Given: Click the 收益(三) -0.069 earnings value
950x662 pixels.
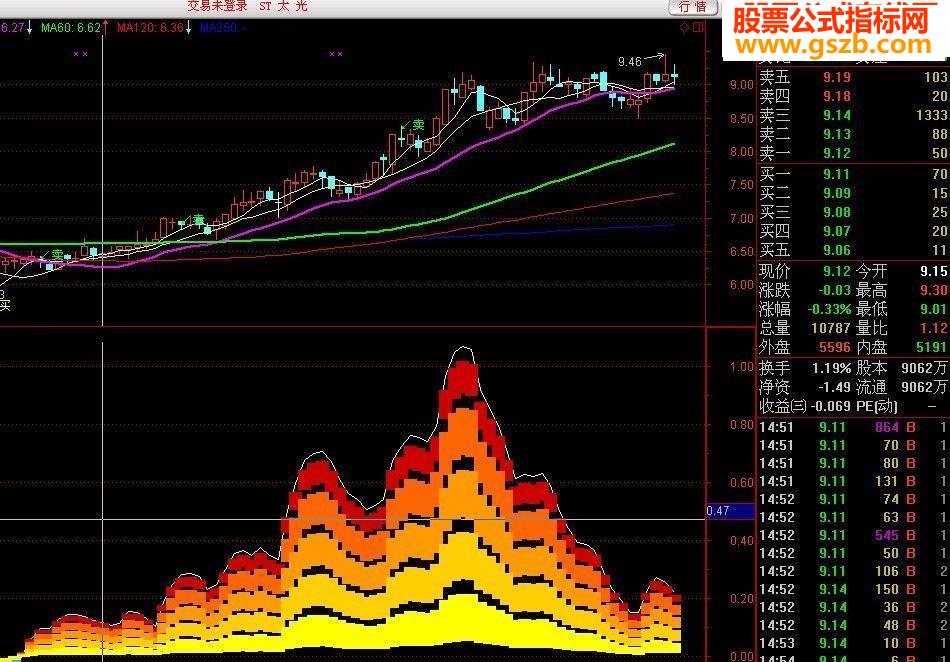Looking at the screenshot, I should [x=831, y=406].
